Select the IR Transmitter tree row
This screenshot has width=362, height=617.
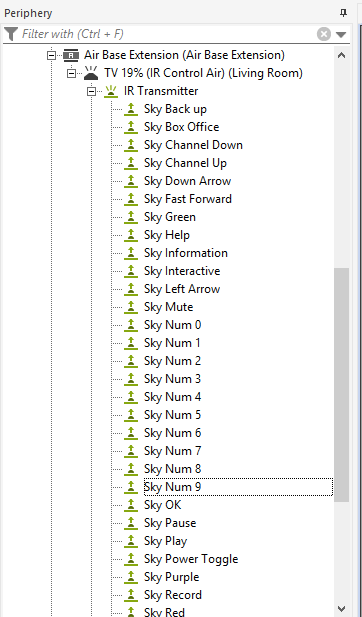(x=161, y=91)
